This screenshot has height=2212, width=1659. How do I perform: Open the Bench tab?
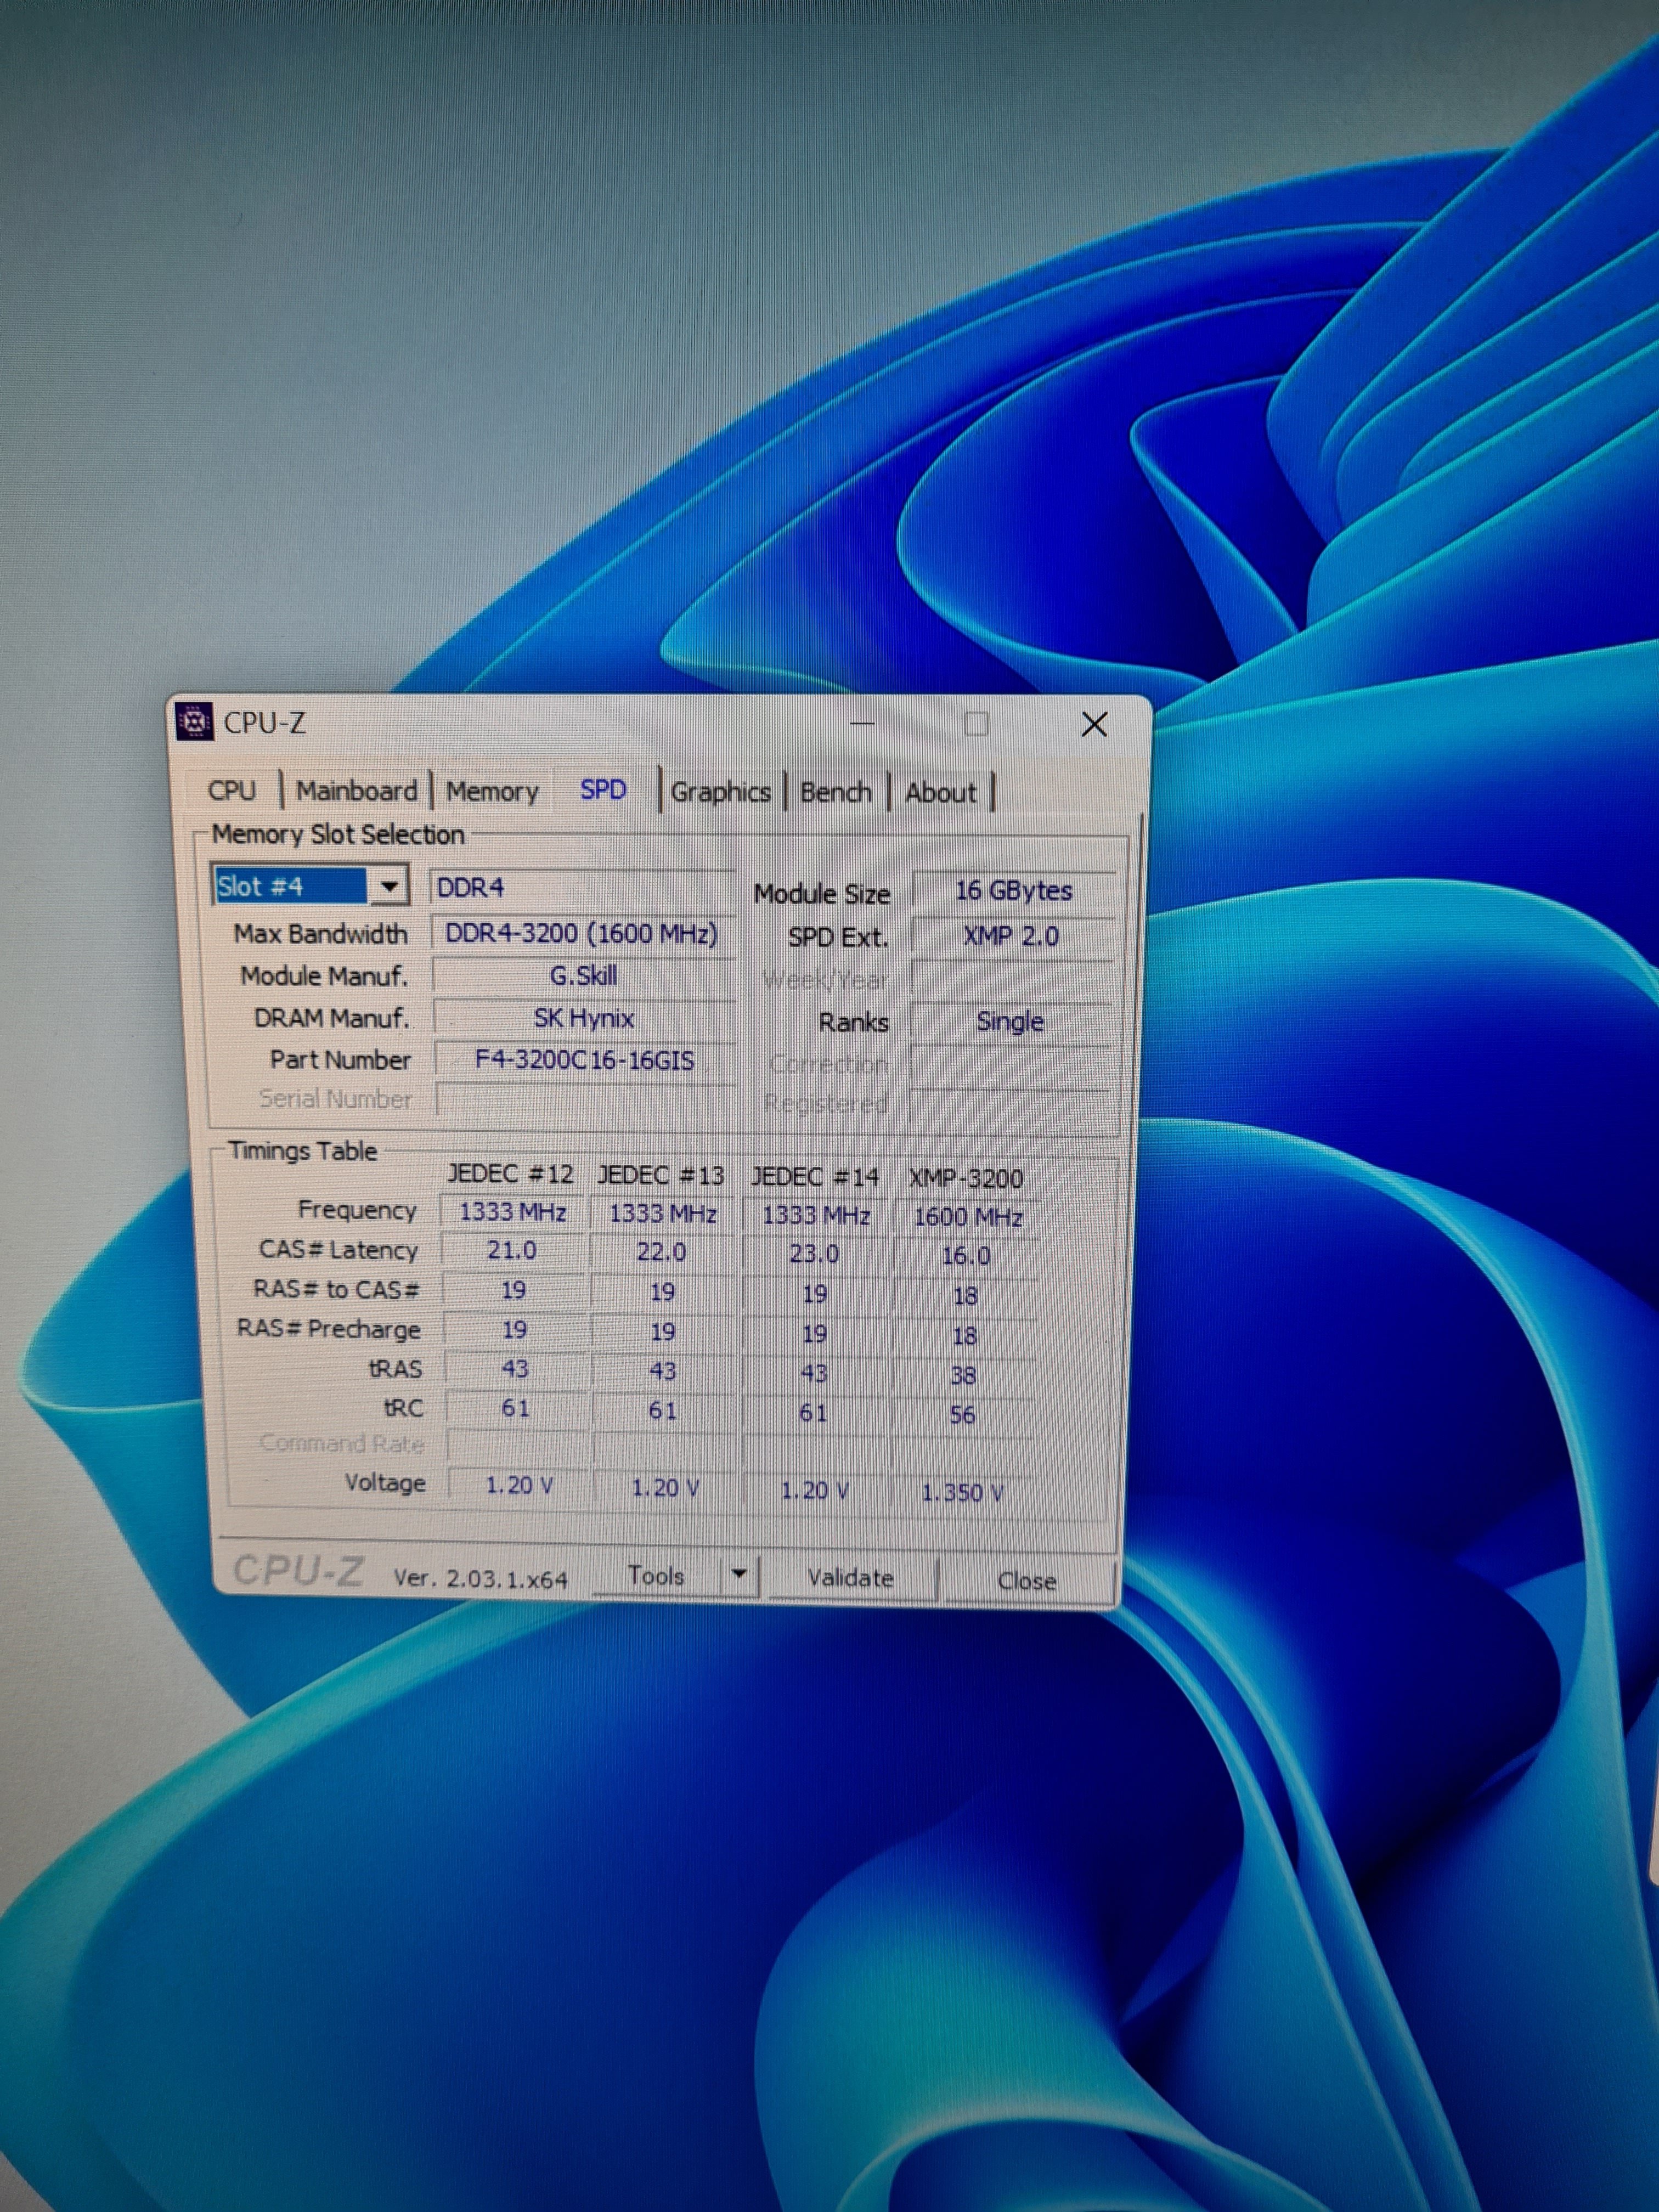click(836, 792)
